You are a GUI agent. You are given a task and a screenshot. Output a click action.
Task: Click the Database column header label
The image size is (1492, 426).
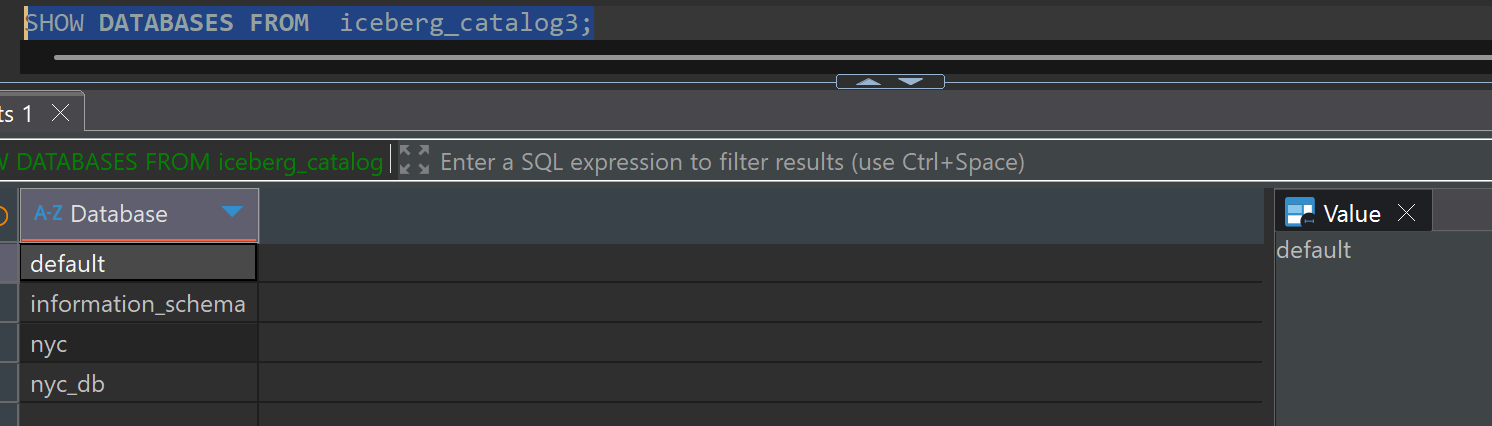point(119,214)
